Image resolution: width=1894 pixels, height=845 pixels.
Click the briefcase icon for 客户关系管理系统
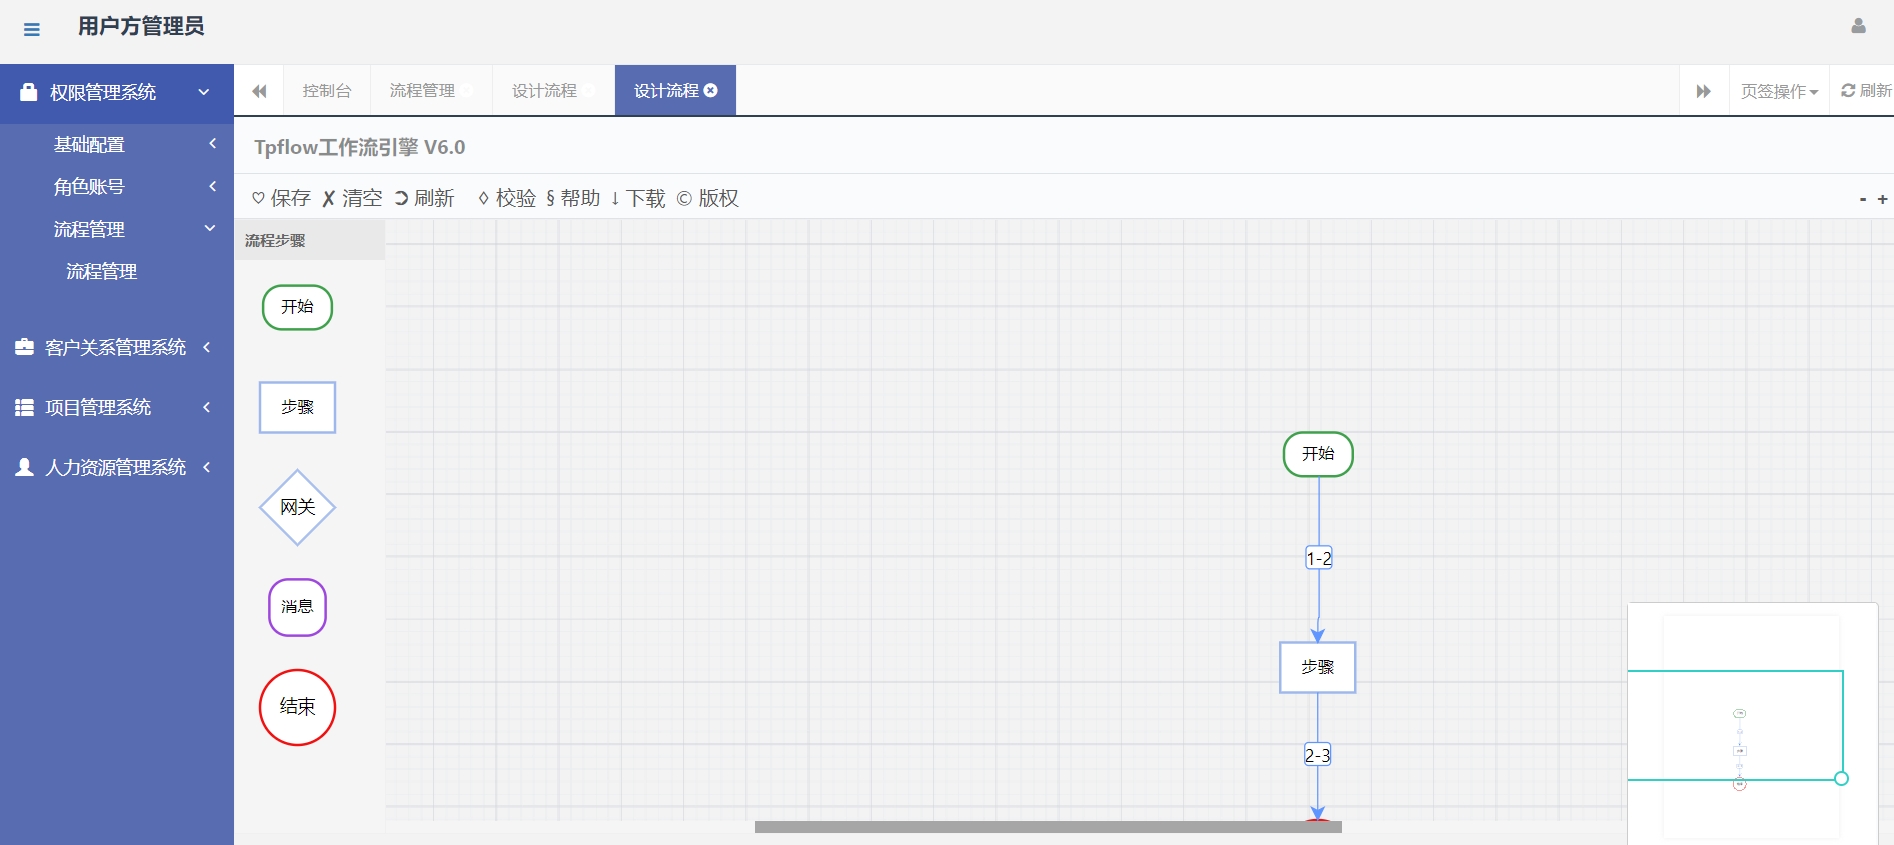tap(25, 347)
